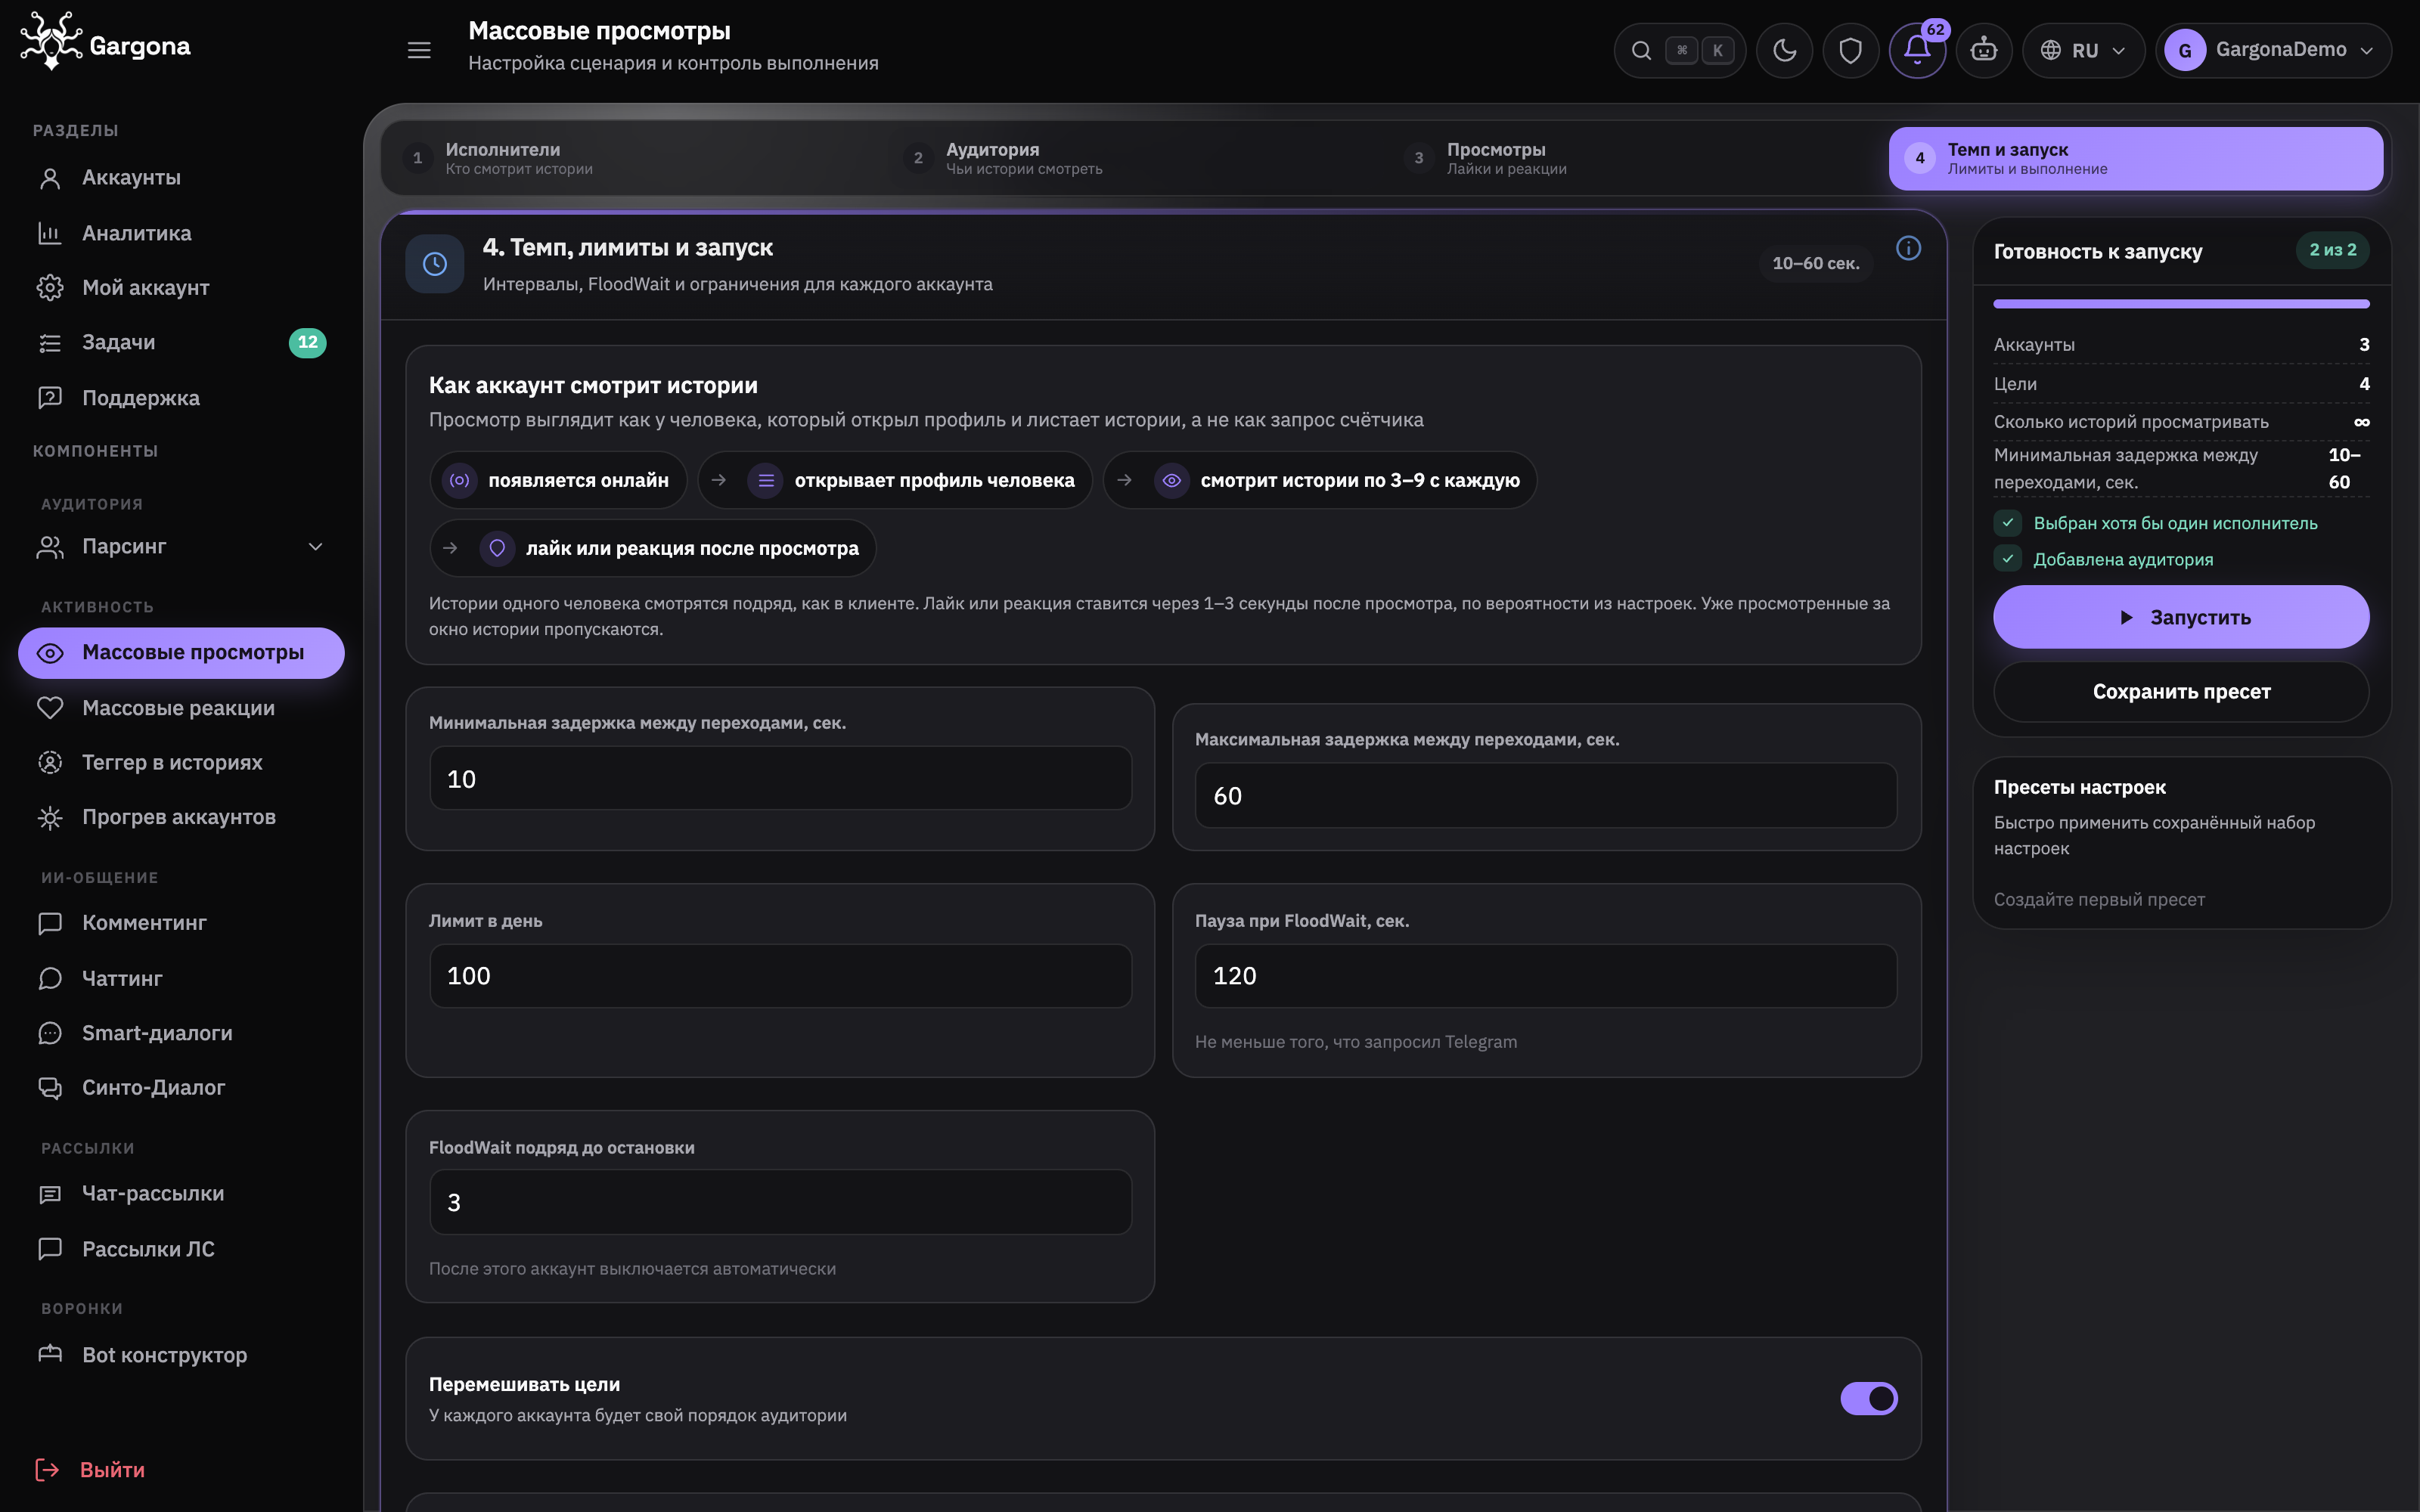Open Прогрев аккаунтов
The height and width of the screenshot is (1512, 2420).
point(181,818)
